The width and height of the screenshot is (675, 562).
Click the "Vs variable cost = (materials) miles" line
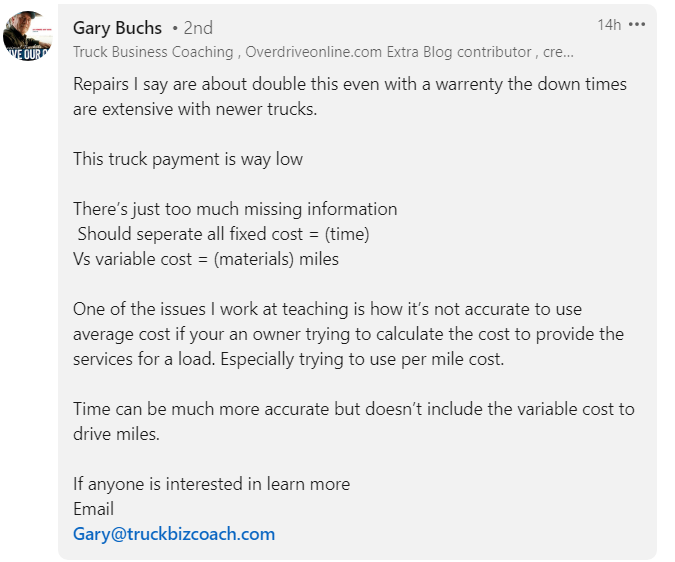click(206, 259)
